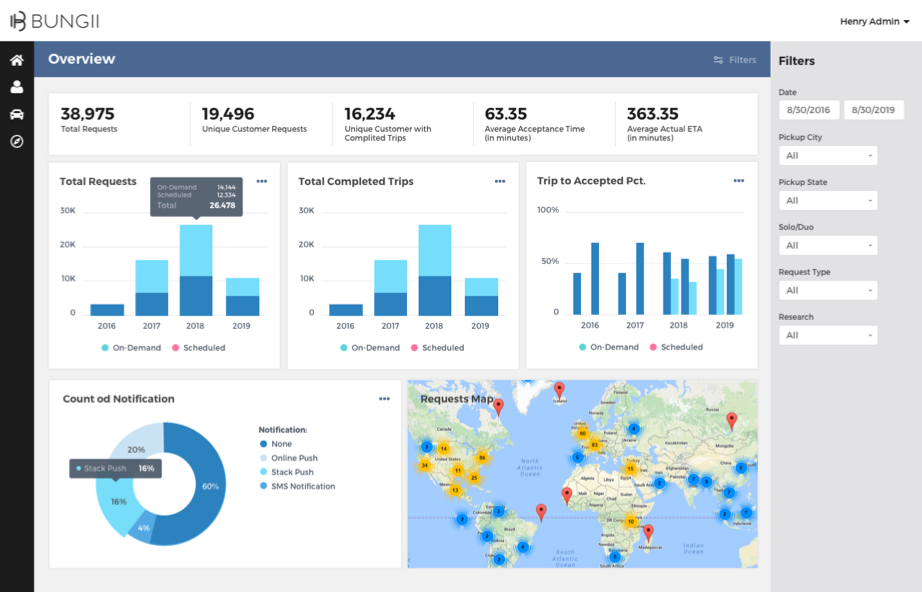The height and width of the screenshot is (592, 922).
Task: Open the Total Requests chart options menu
Action: coord(262,181)
